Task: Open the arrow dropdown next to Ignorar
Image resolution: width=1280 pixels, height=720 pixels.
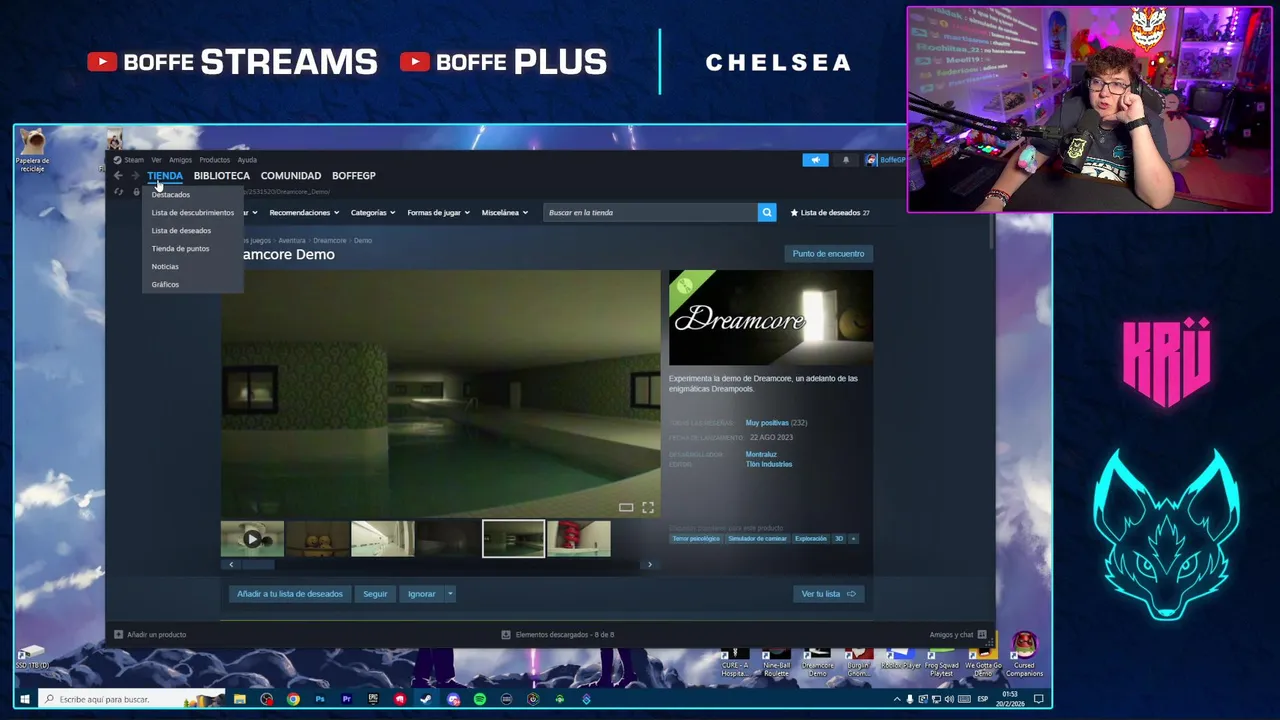Action: tap(450, 594)
